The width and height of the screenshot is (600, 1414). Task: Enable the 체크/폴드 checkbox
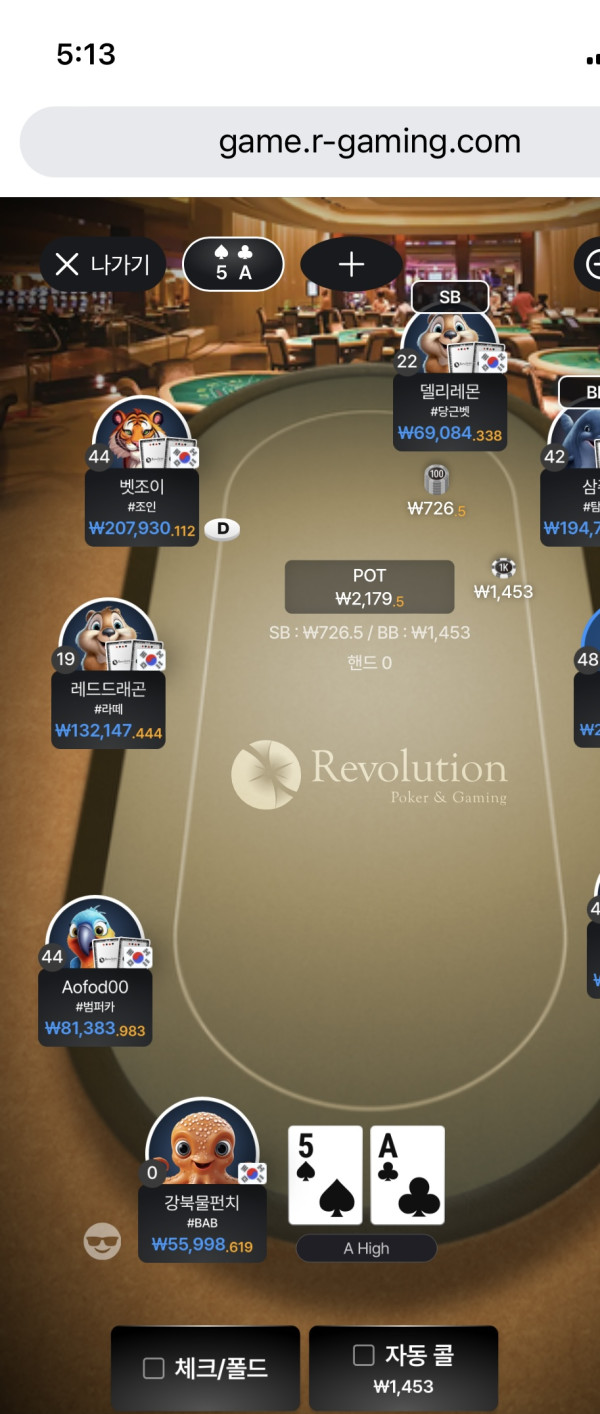[153, 1368]
